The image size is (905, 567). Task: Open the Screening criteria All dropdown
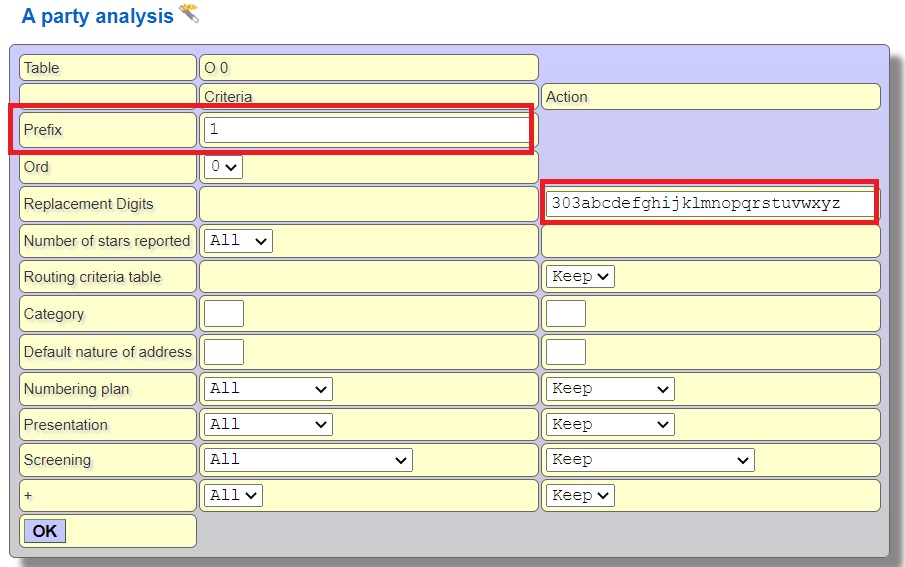tap(308, 460)
